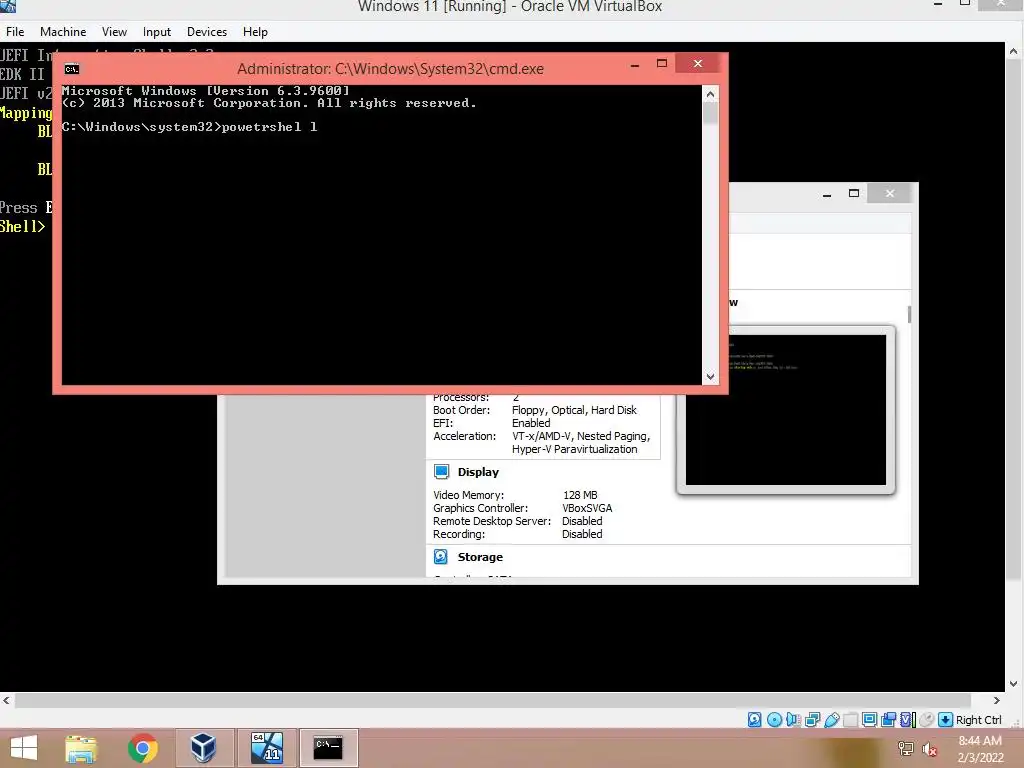
Task: Click 'Hyper-V Paravirtualization' text
Action: point(574,449)
